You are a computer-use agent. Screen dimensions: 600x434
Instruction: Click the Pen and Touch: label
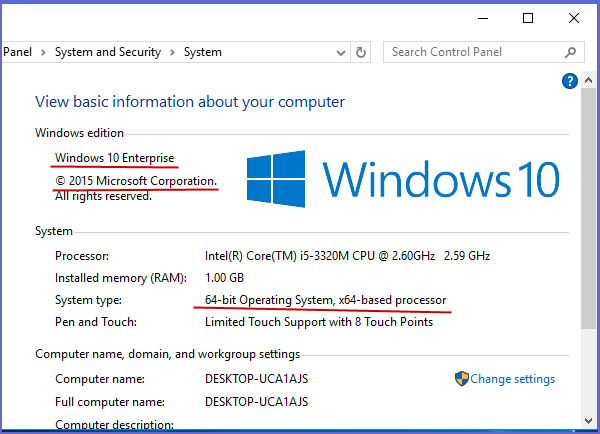[x=96, y=322]
